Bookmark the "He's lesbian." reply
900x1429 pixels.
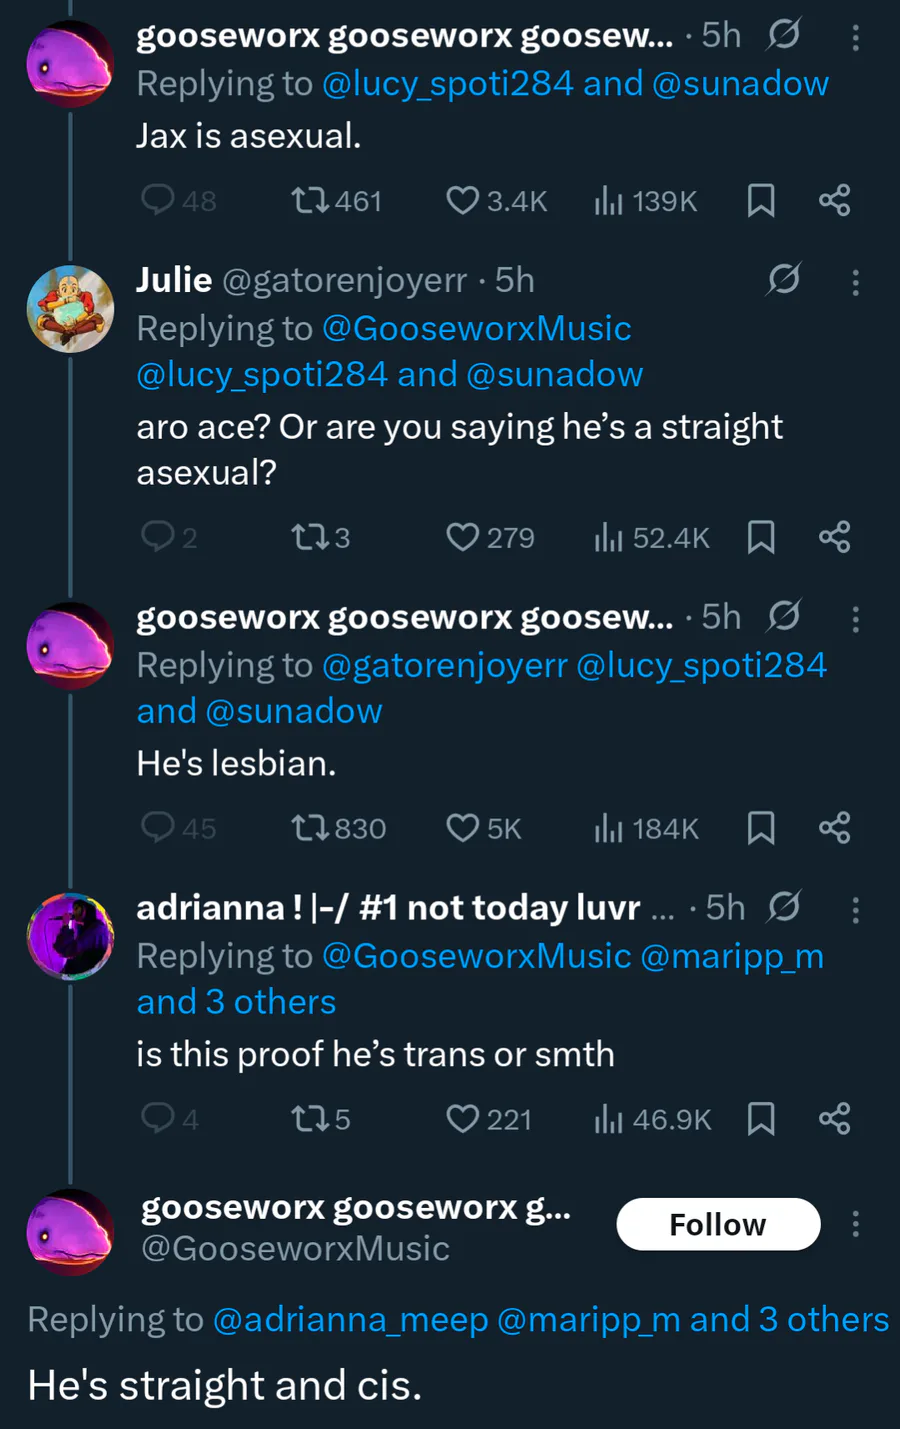point(761,828)
